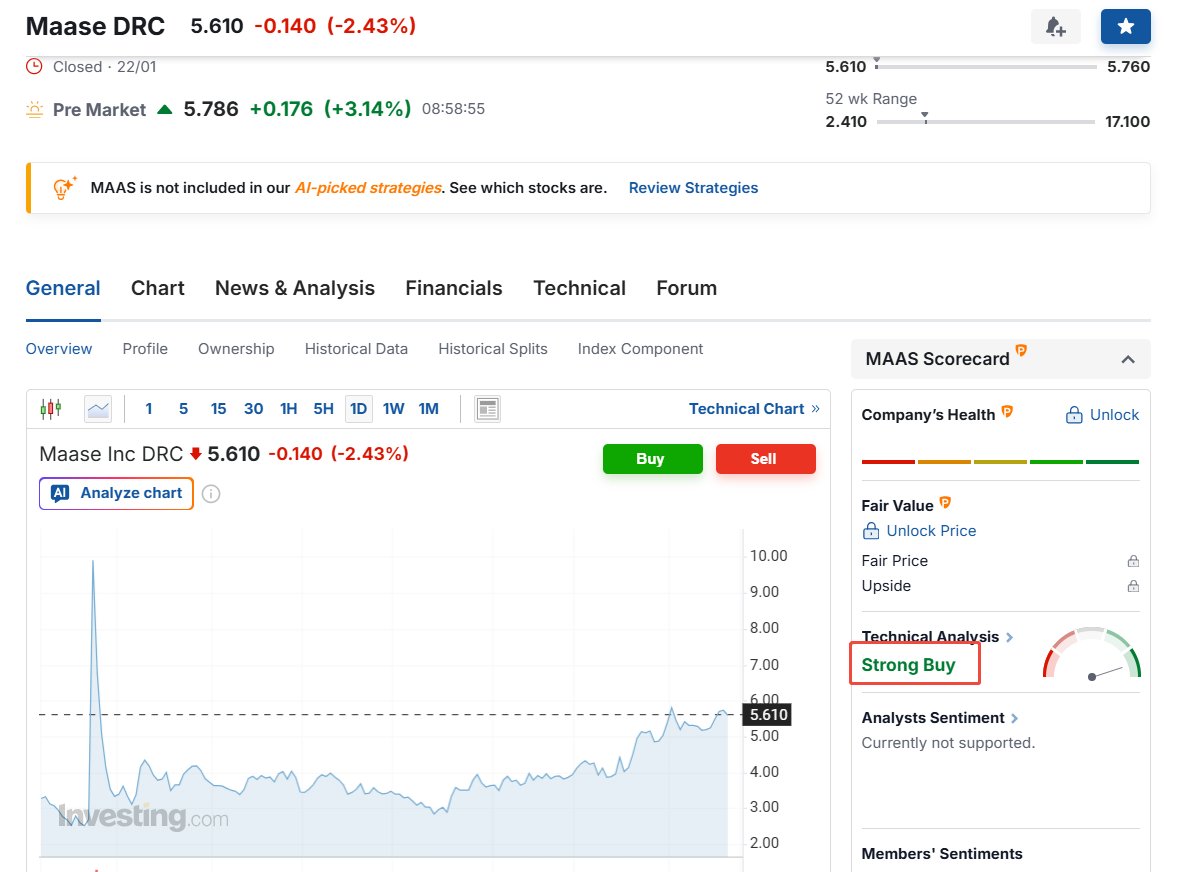Click the Members' Sentiments heading
The image size is (1179, 872).
(x=941, y=854)
